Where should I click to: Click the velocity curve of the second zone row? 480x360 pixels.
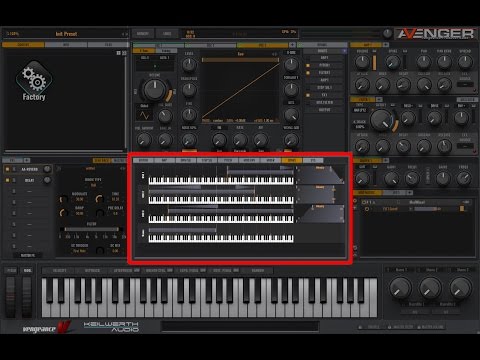point(315,195)
